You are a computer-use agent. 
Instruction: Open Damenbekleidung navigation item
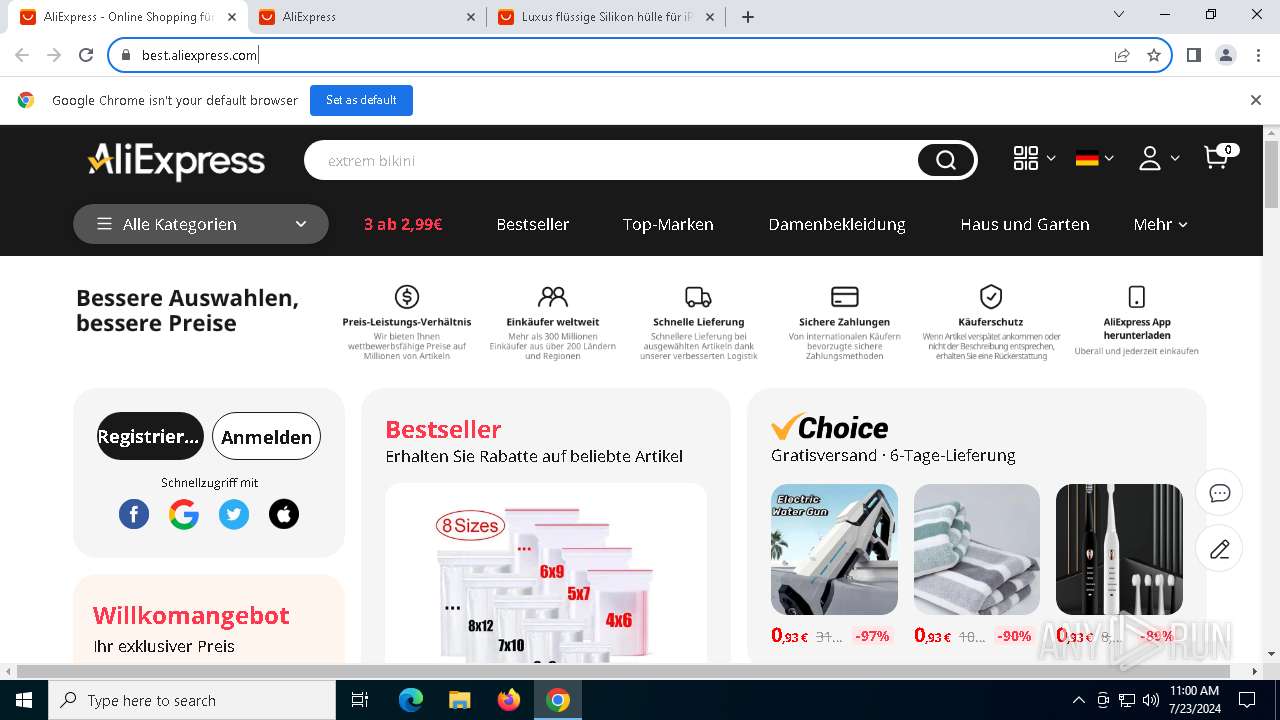coord(837,224)
